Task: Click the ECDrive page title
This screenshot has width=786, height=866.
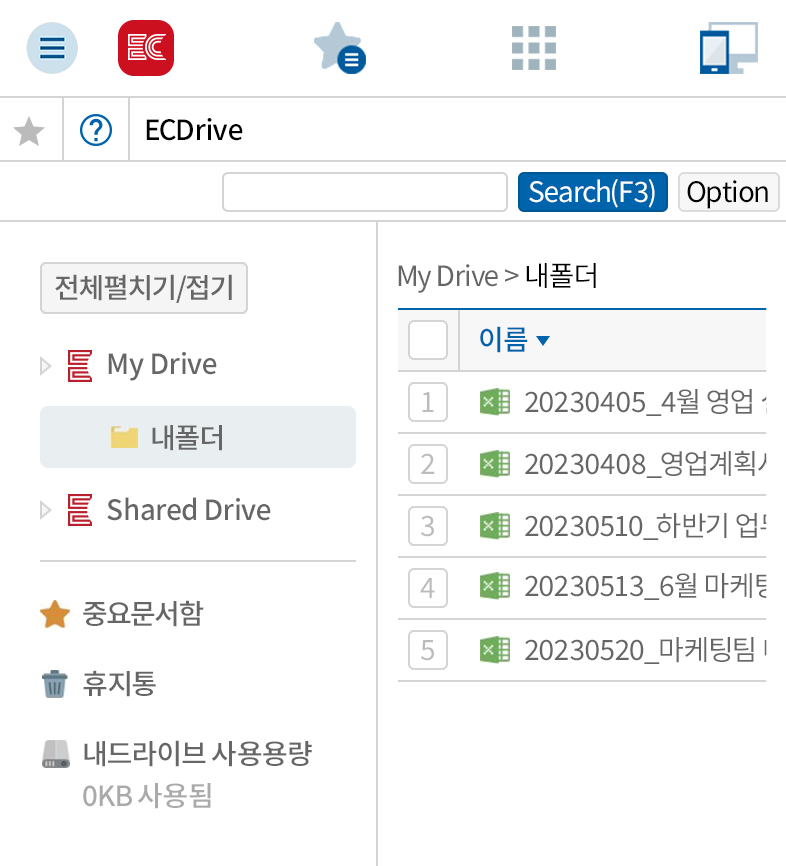Action: [193, 130]
